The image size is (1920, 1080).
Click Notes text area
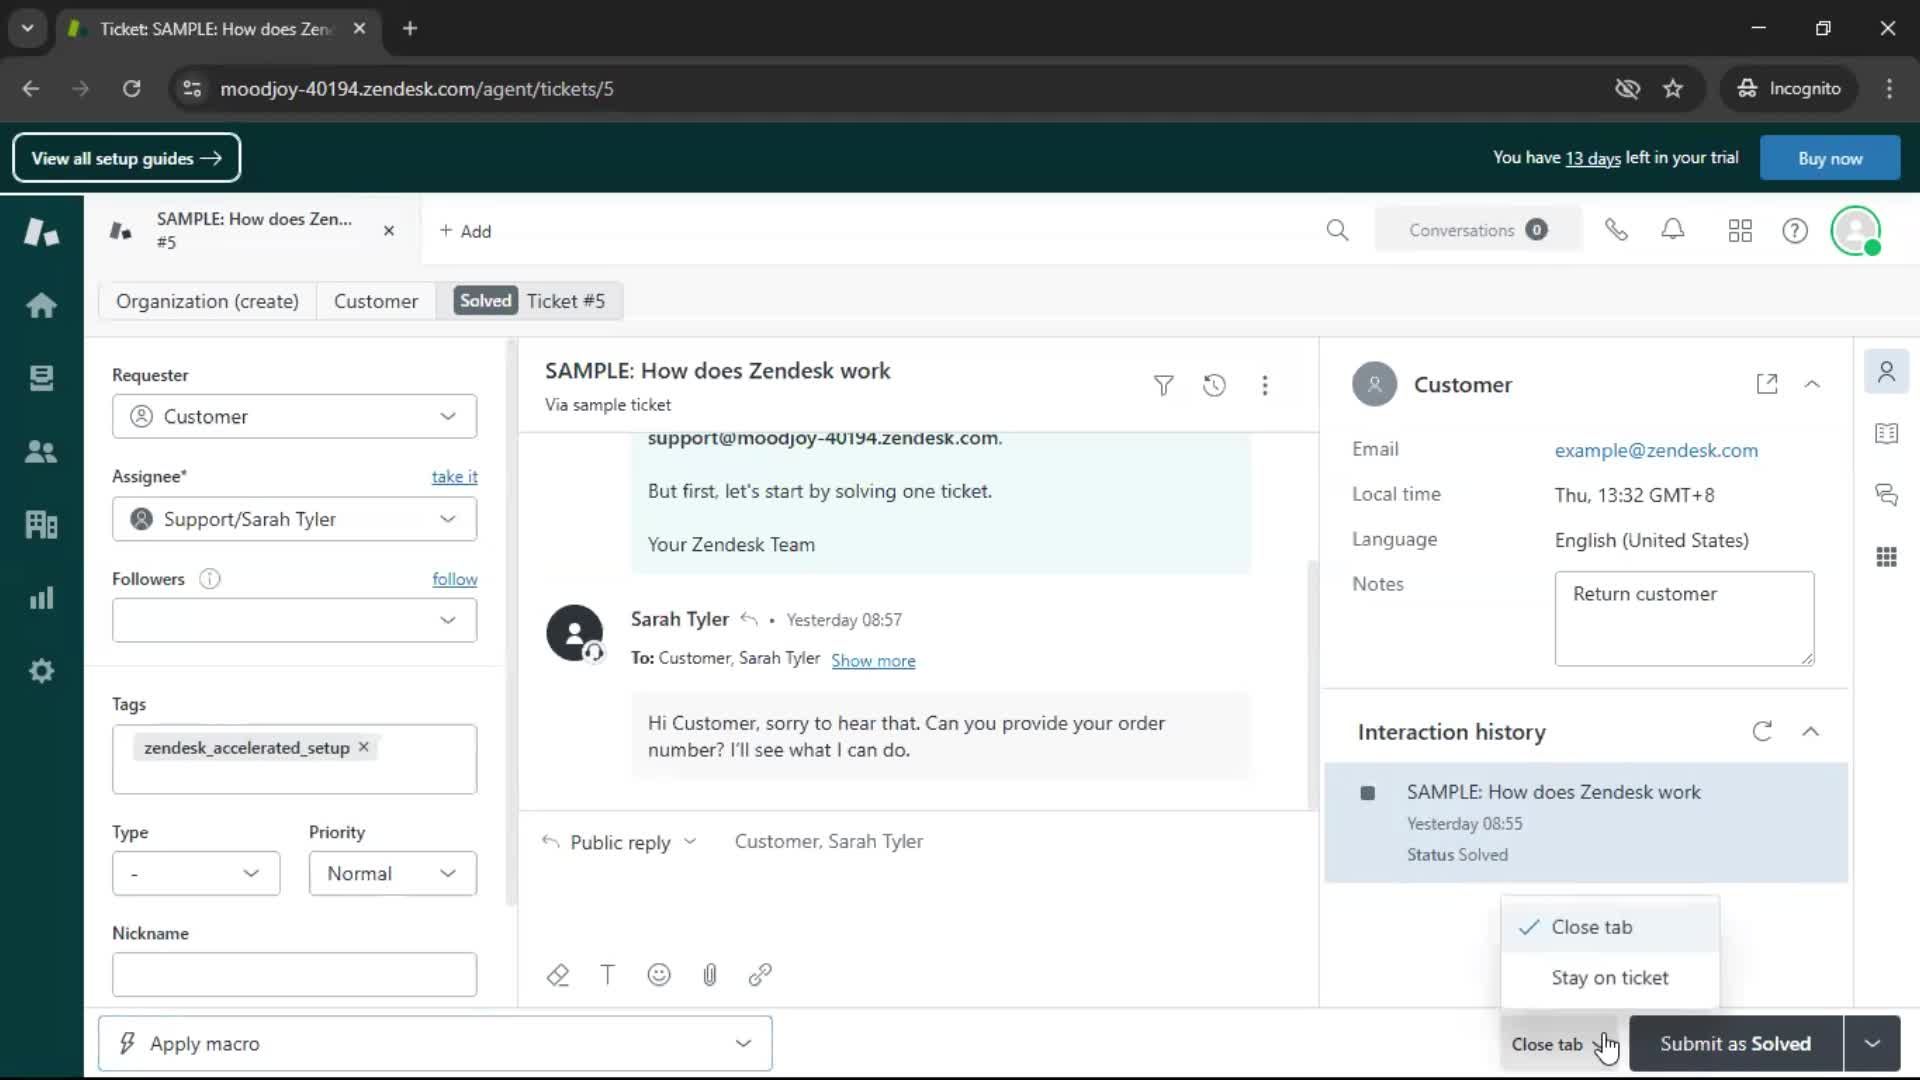tap(1684, 618)
